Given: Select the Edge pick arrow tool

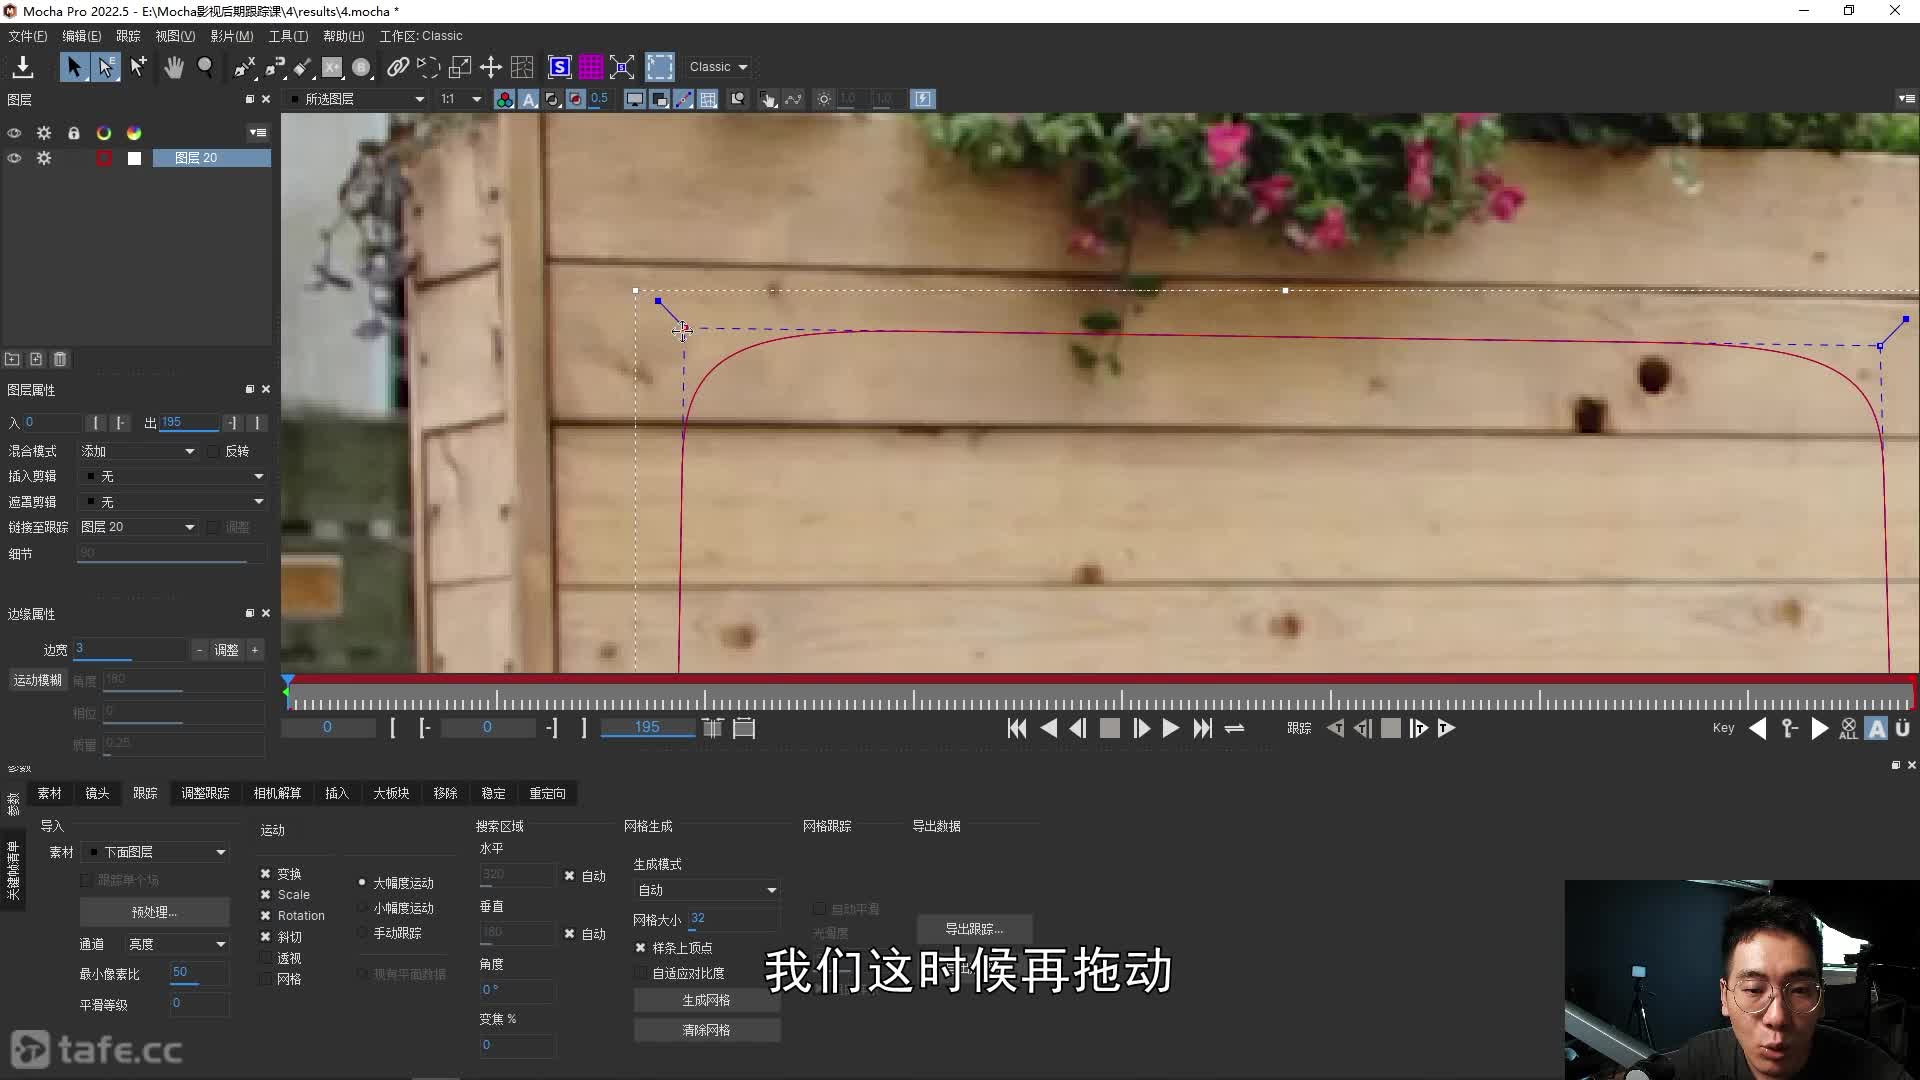Looking at the screenshot, I should pyautogui.click(x=106, y=67).
